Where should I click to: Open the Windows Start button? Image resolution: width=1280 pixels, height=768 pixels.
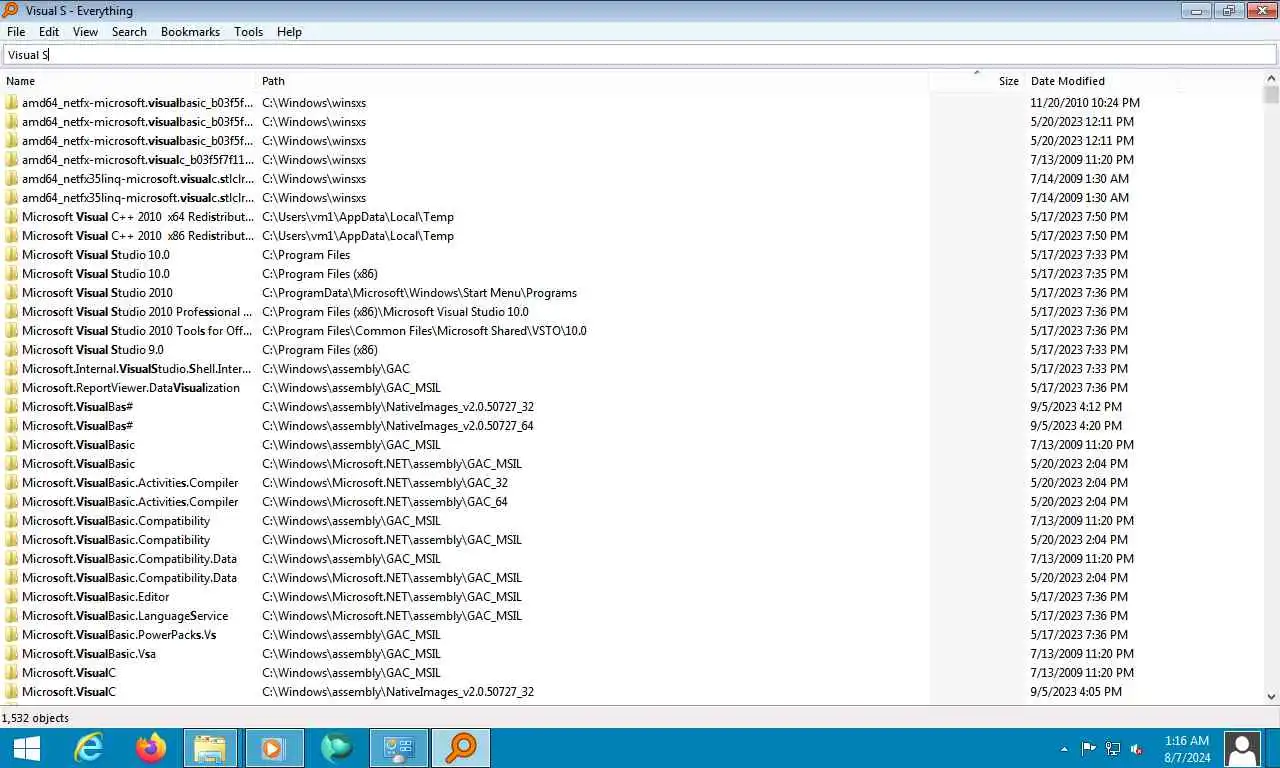27,747
